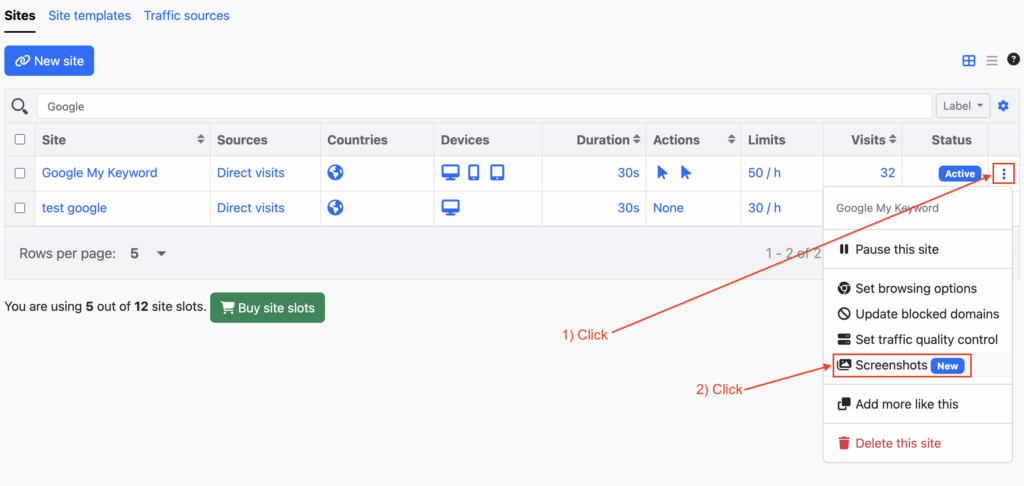This screenshot has width=1024, height=486.
Task: Click None actions link for test google
Action: [x=668, y=208]
